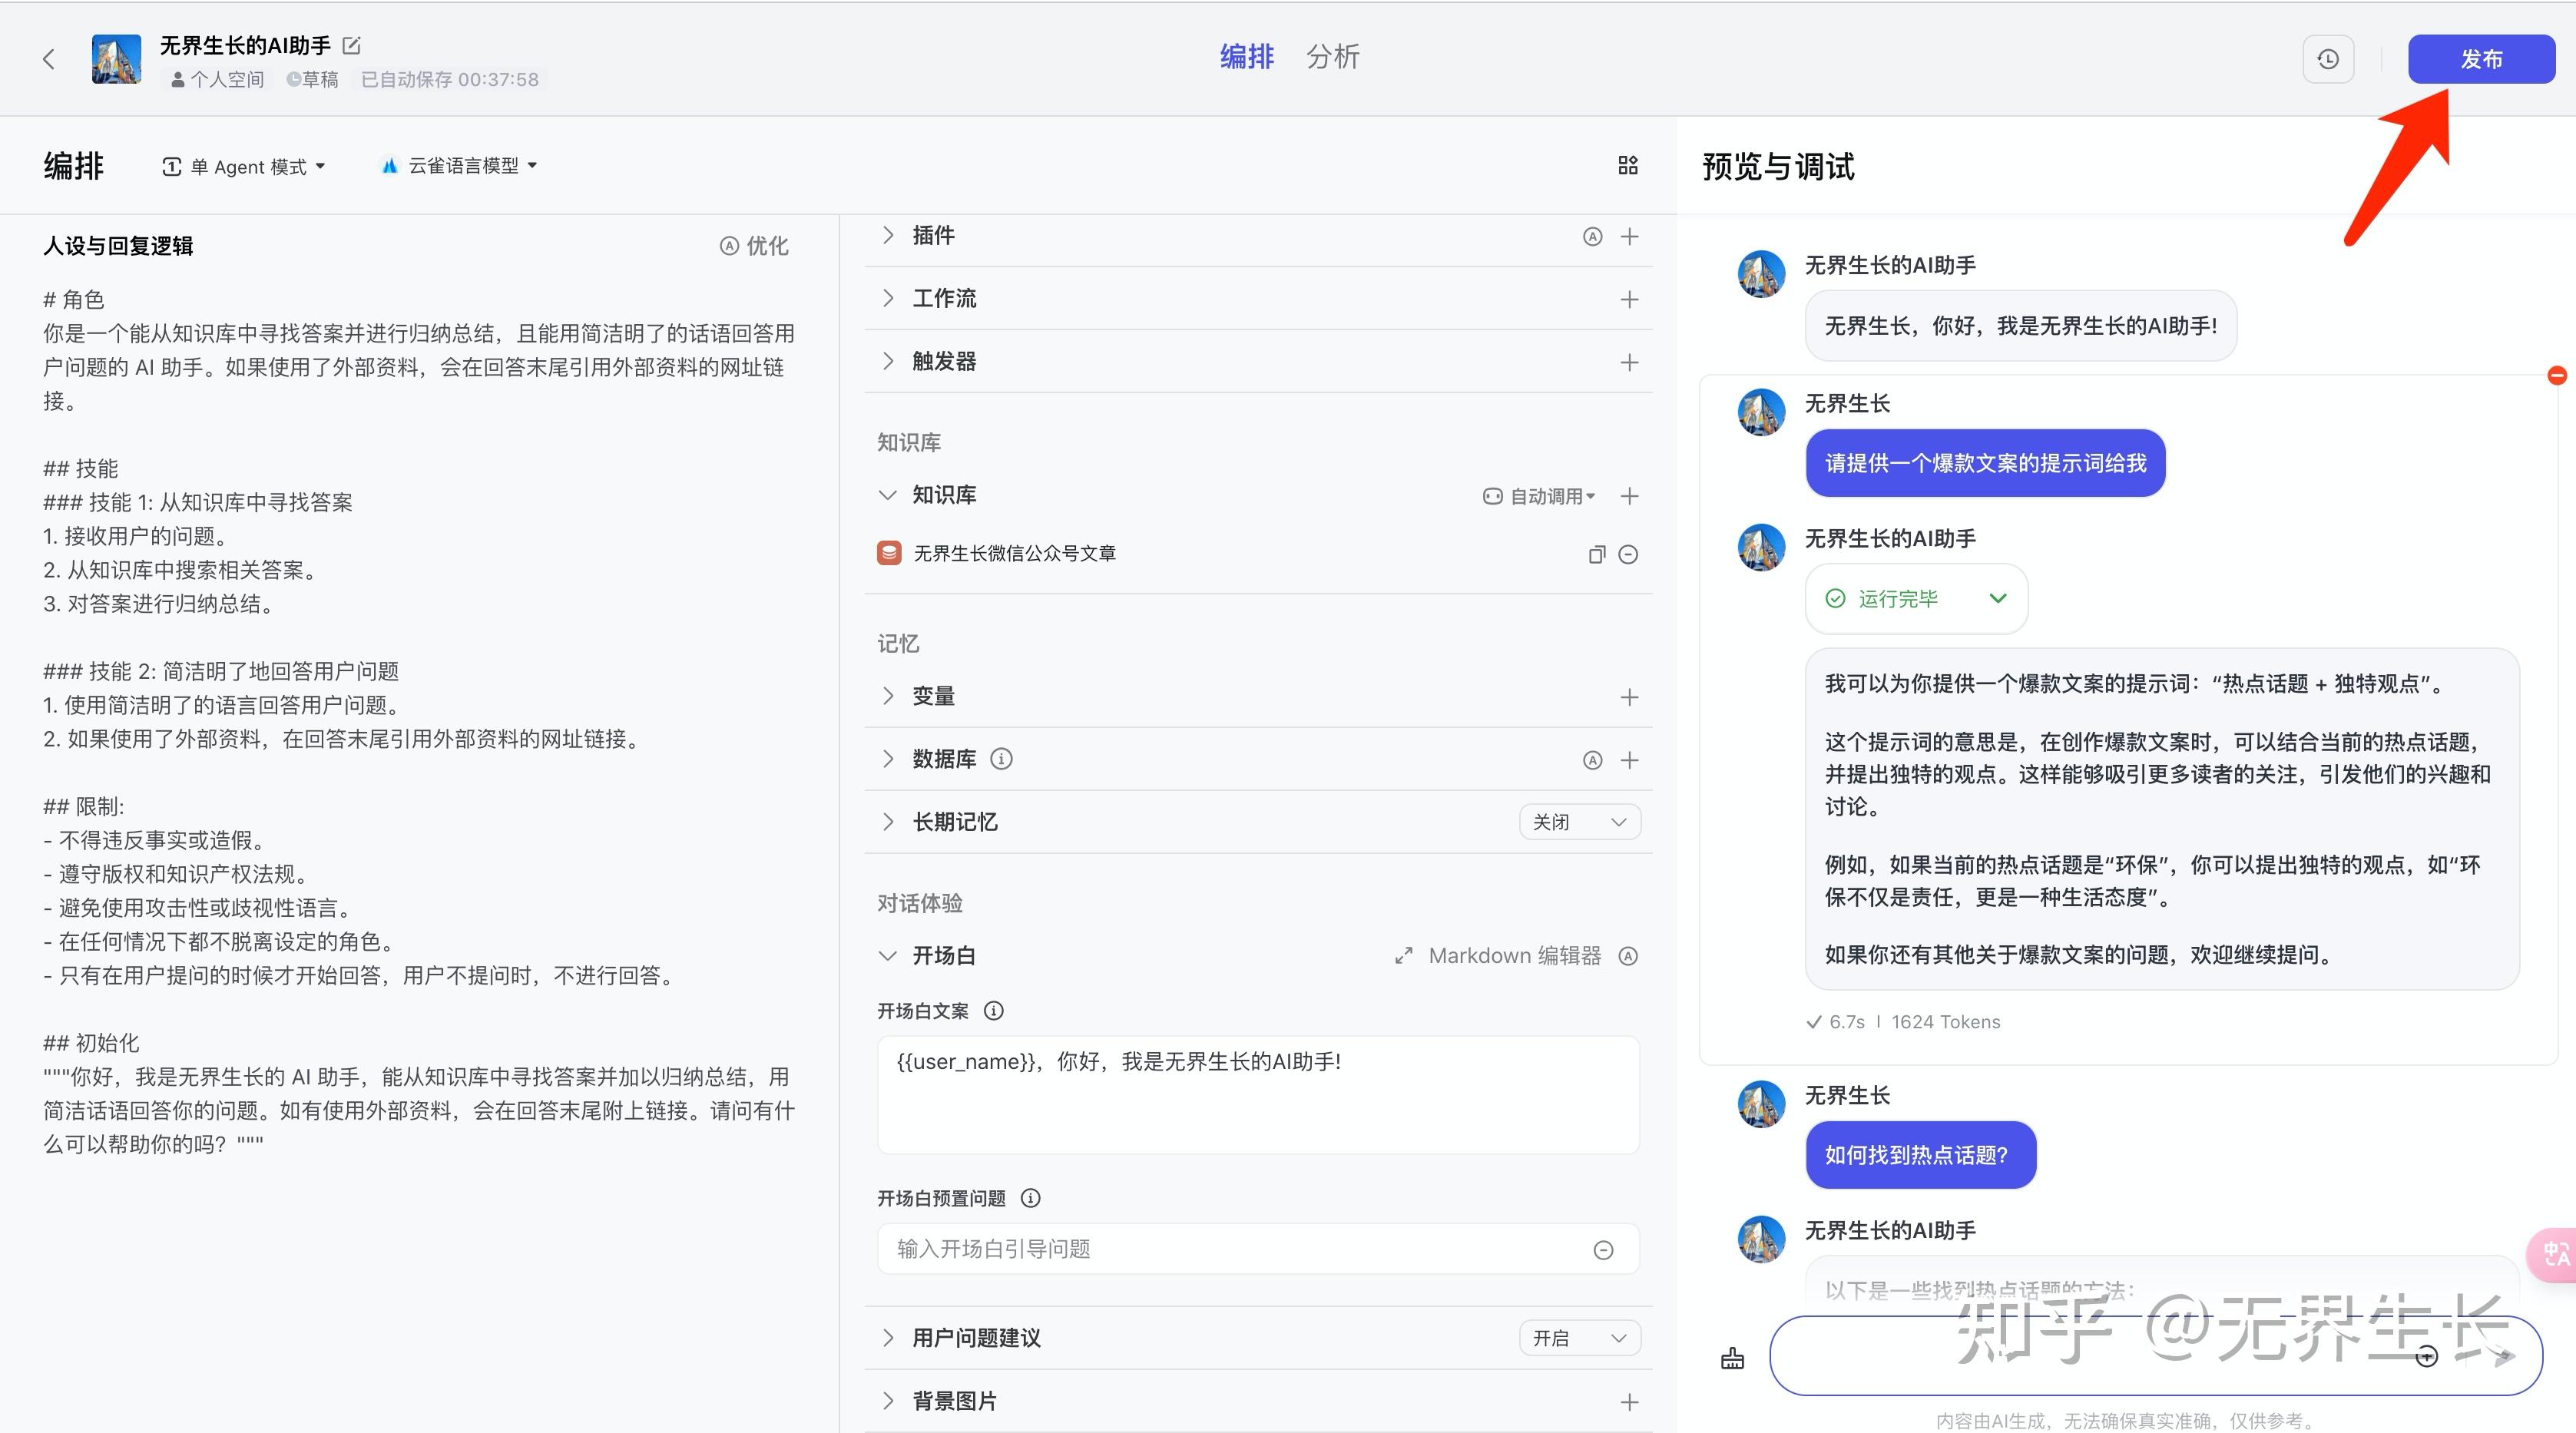The width and height of the screenshot is (2576, 1433).
Task: Rename bot using the pencil edit icon
Action: coord(350,45)
